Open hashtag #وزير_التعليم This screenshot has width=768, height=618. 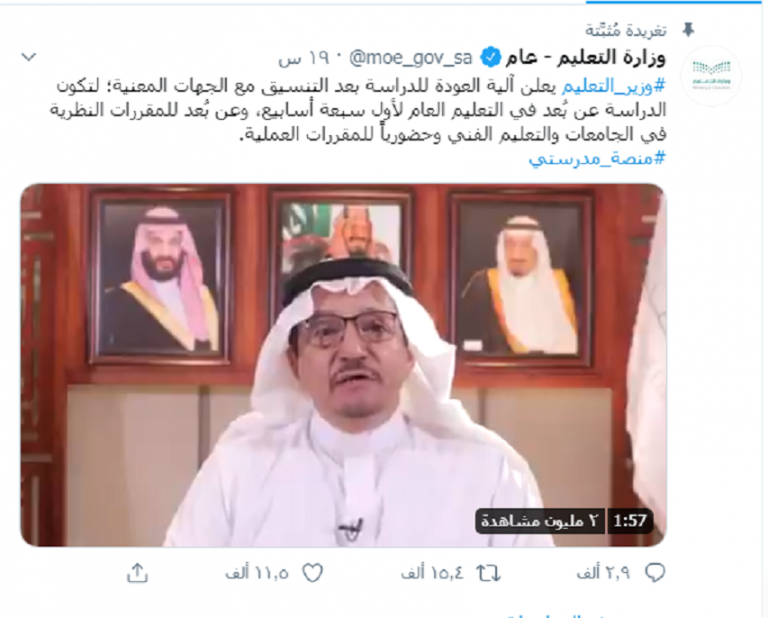[x=614, y=86]
